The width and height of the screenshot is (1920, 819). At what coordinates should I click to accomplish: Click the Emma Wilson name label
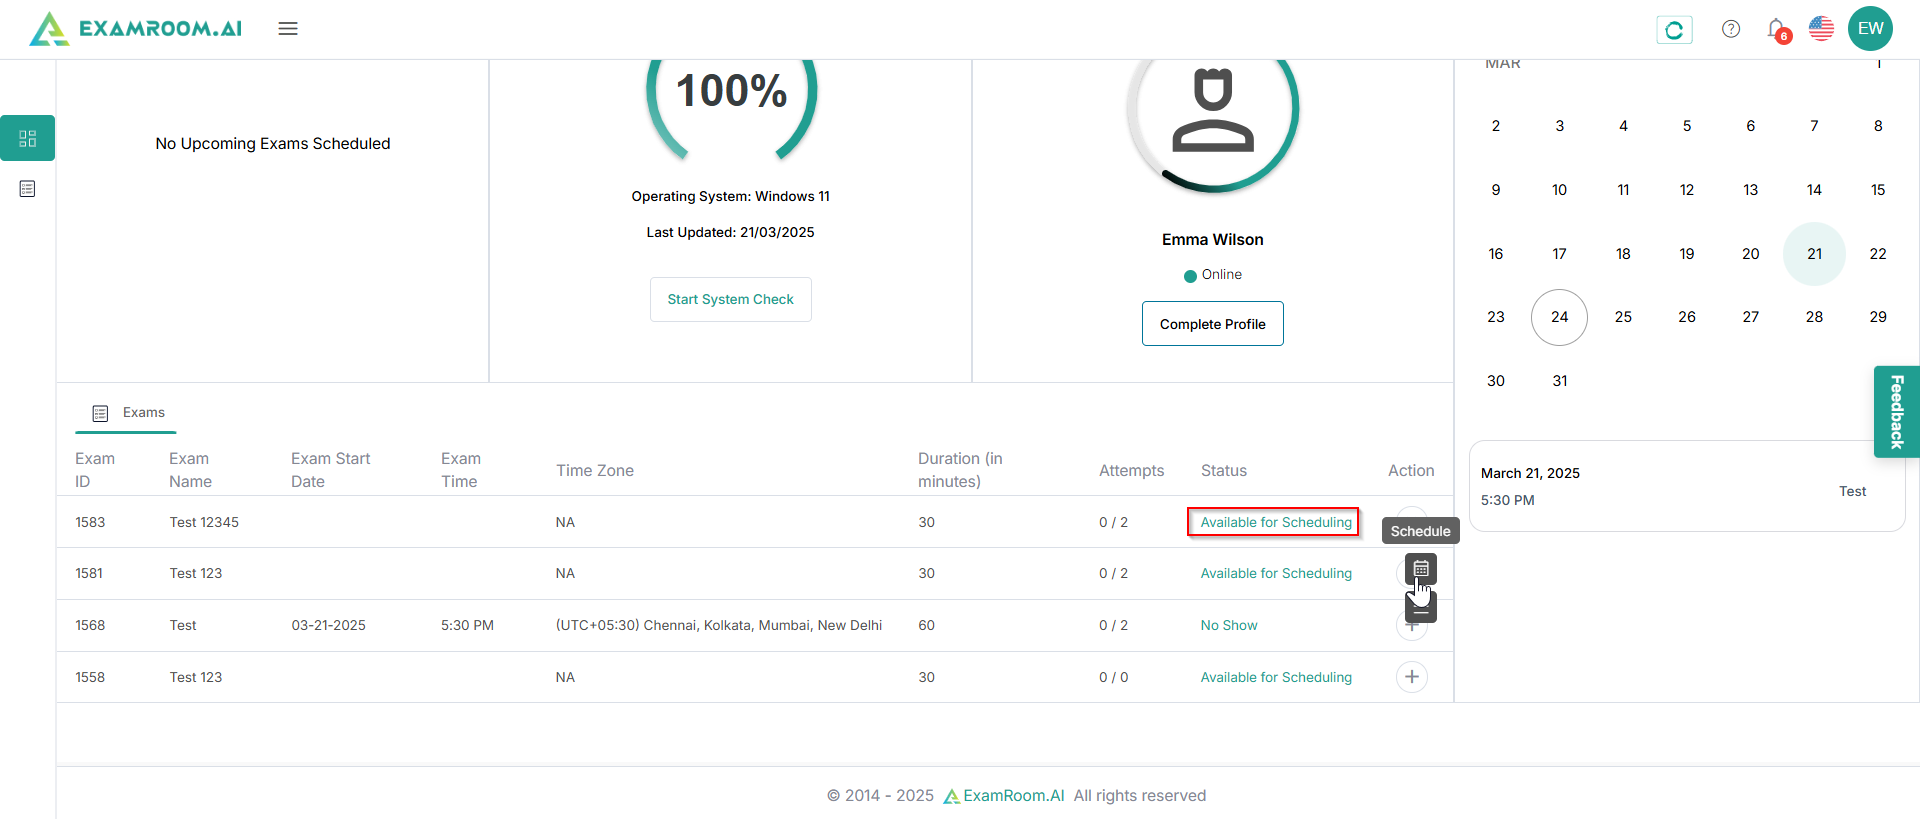click(1213, 240)
